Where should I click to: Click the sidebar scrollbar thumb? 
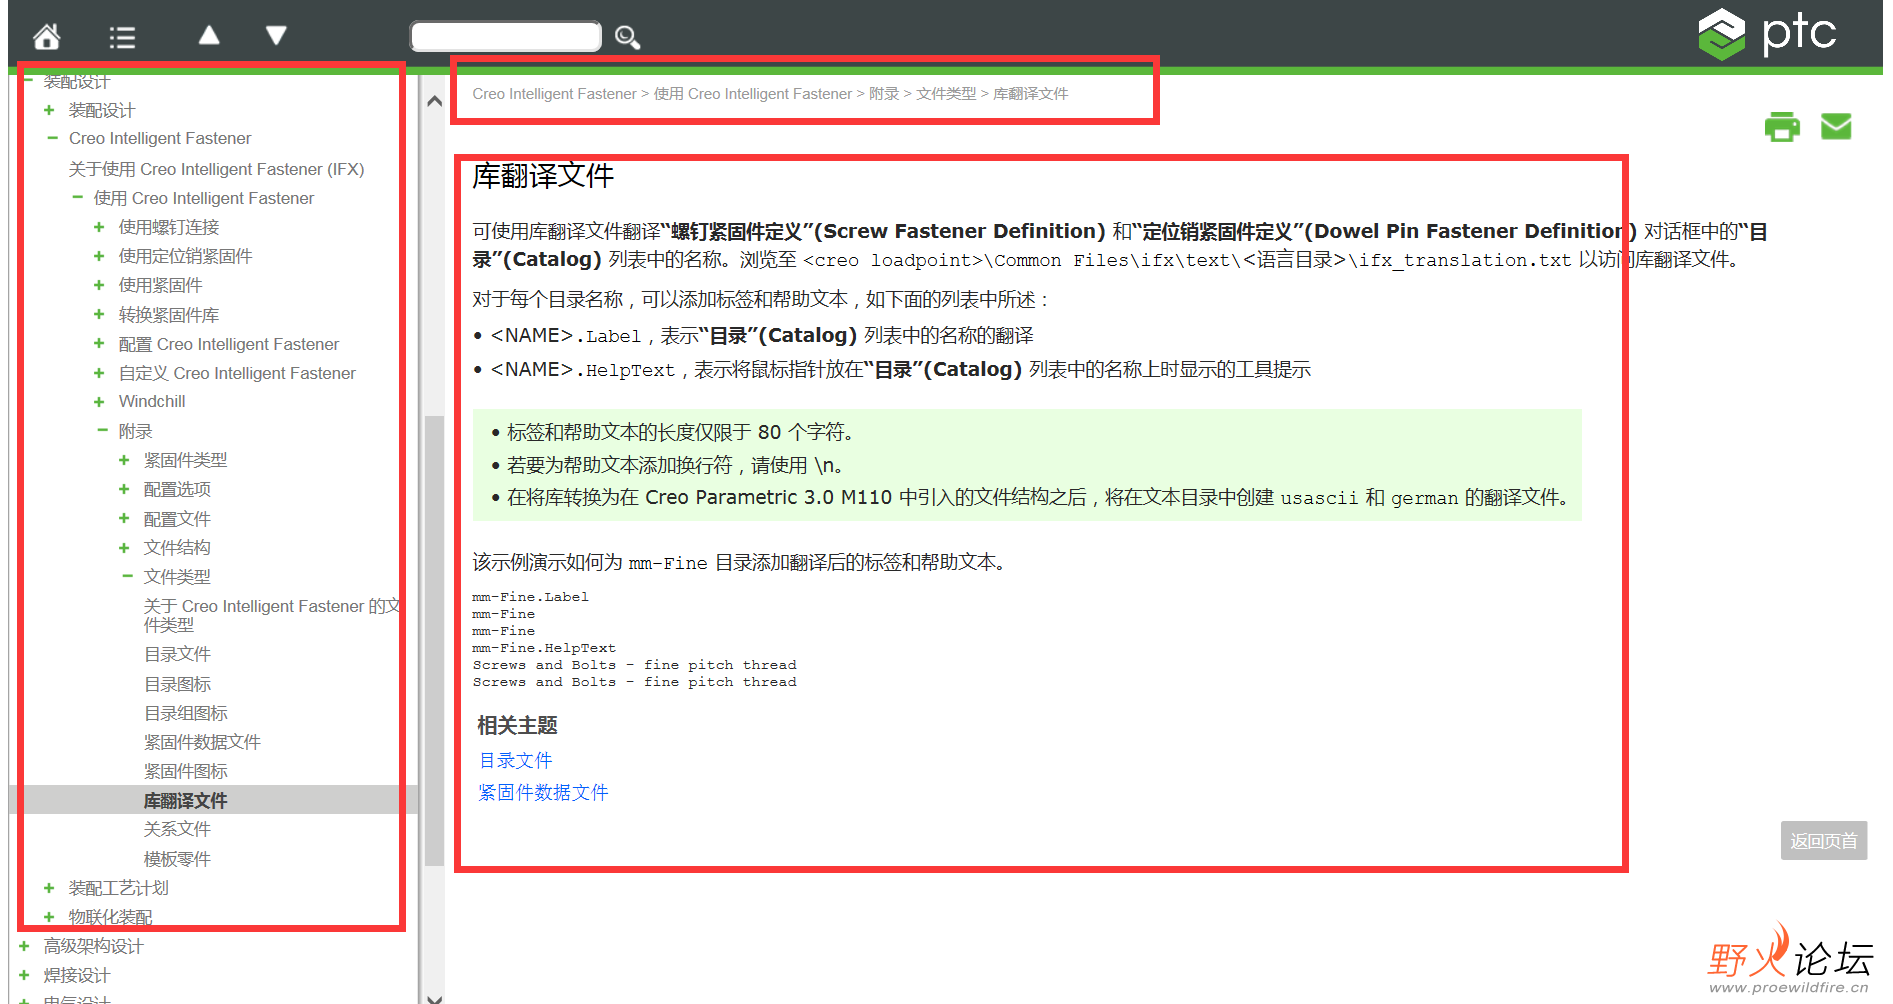(x=434, y=640)
